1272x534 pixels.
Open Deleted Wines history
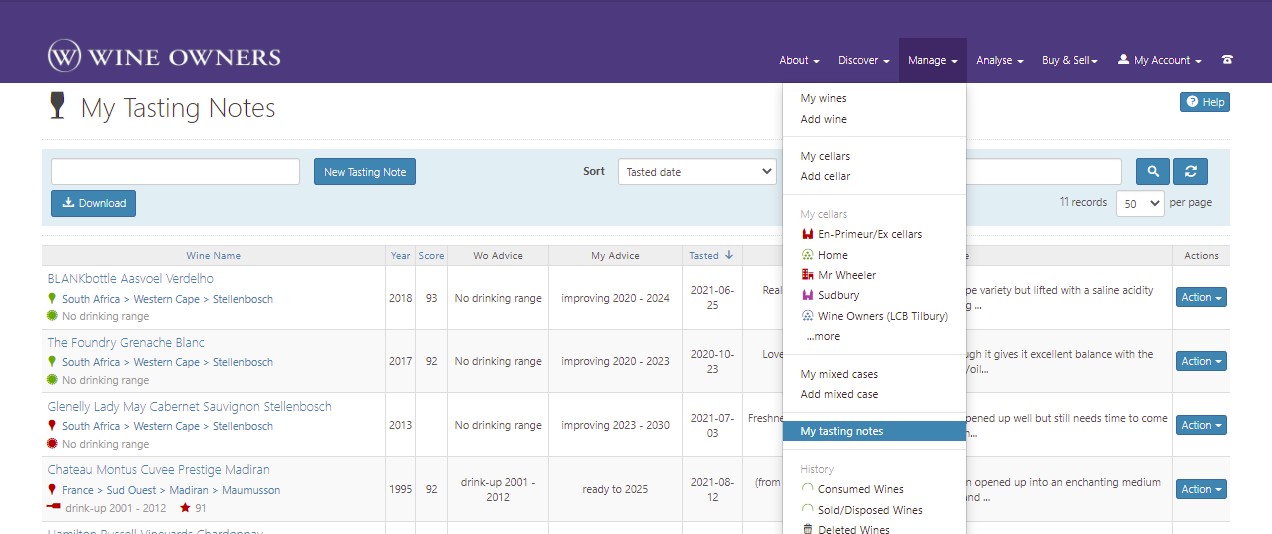853,529
